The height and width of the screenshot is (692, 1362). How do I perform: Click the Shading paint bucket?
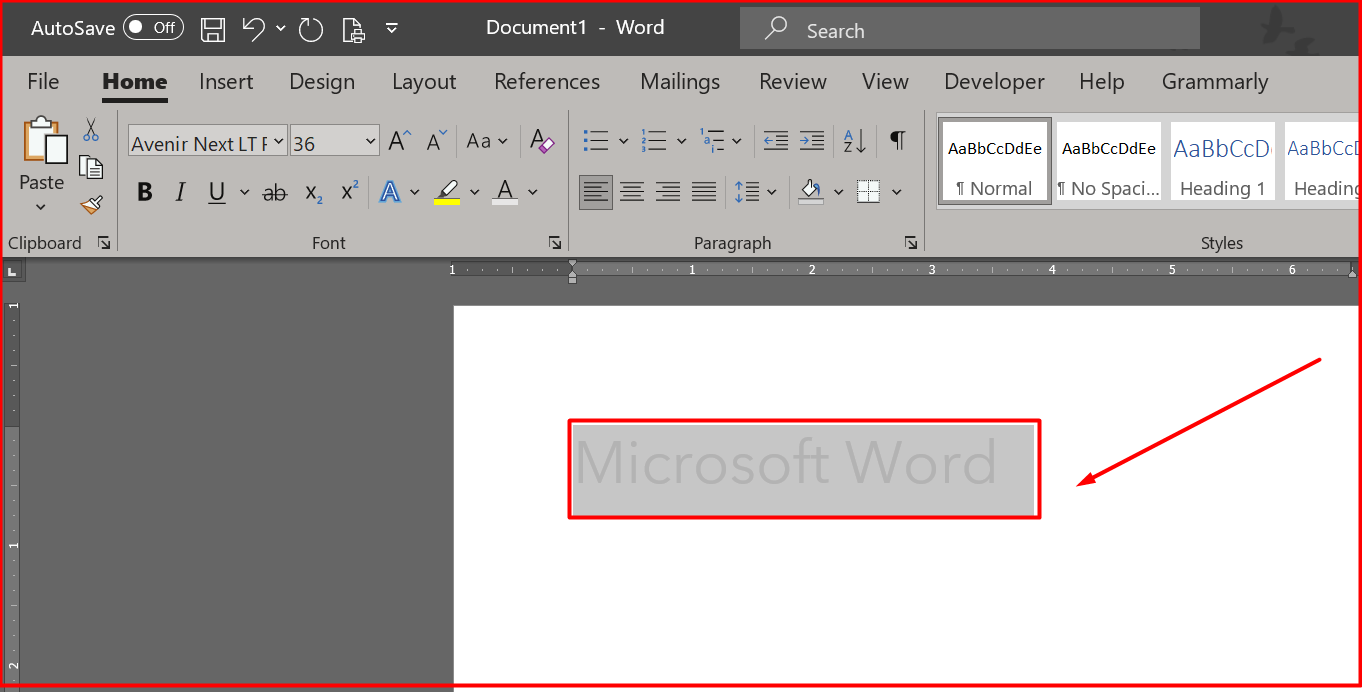click(811, 192)
